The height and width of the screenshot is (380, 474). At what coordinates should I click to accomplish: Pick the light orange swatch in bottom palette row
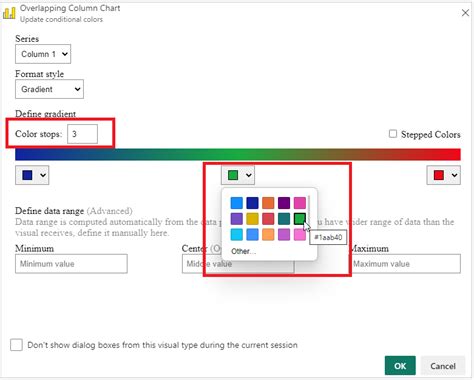tap(268, 235)
